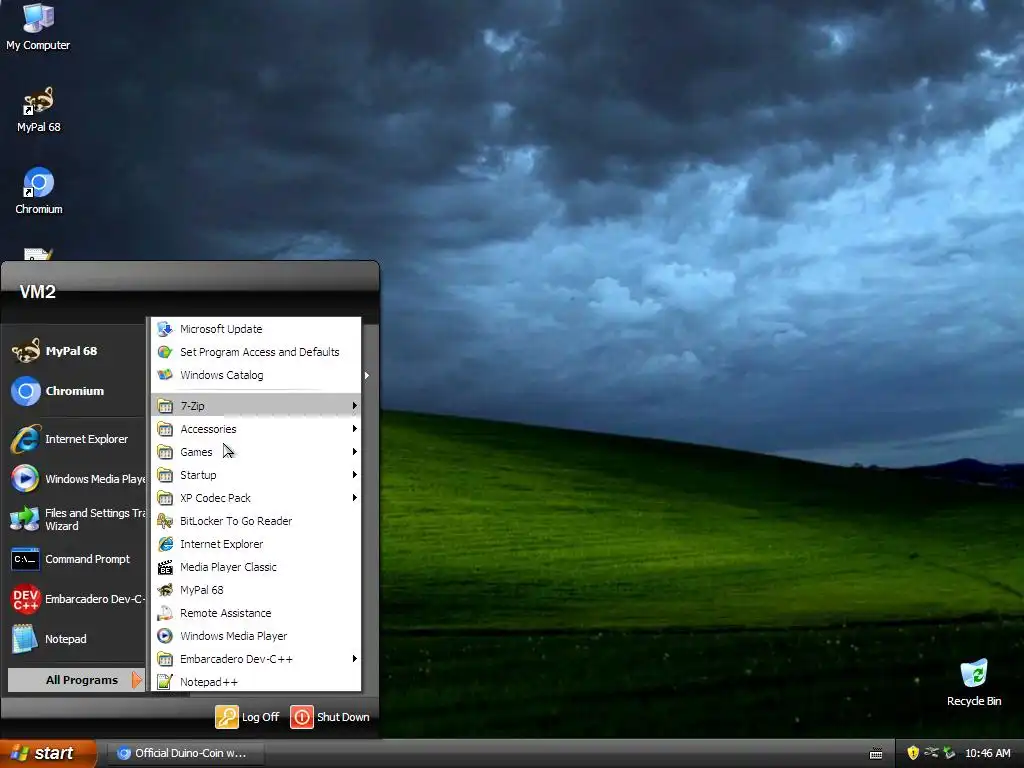Open Embarcadero Dev-C++ in left start pane
Screen dimensions: 1024x768
(76, 600)
